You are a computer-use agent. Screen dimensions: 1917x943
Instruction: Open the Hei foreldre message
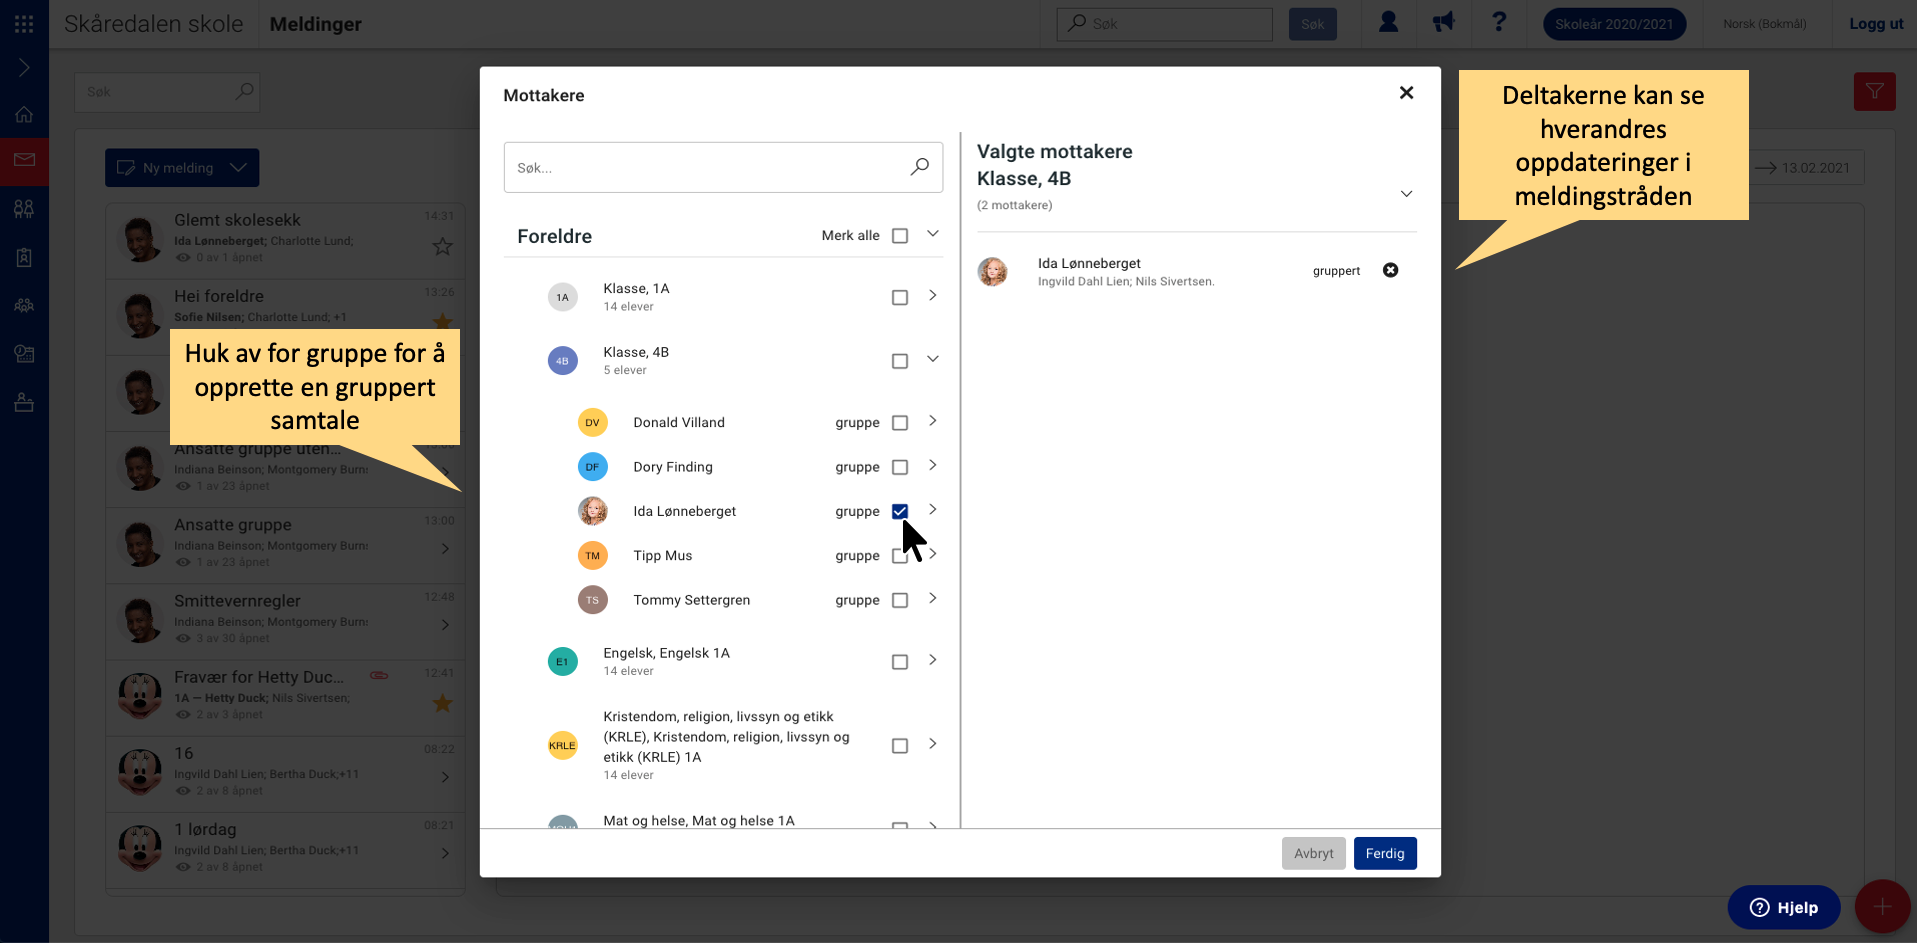285,316
